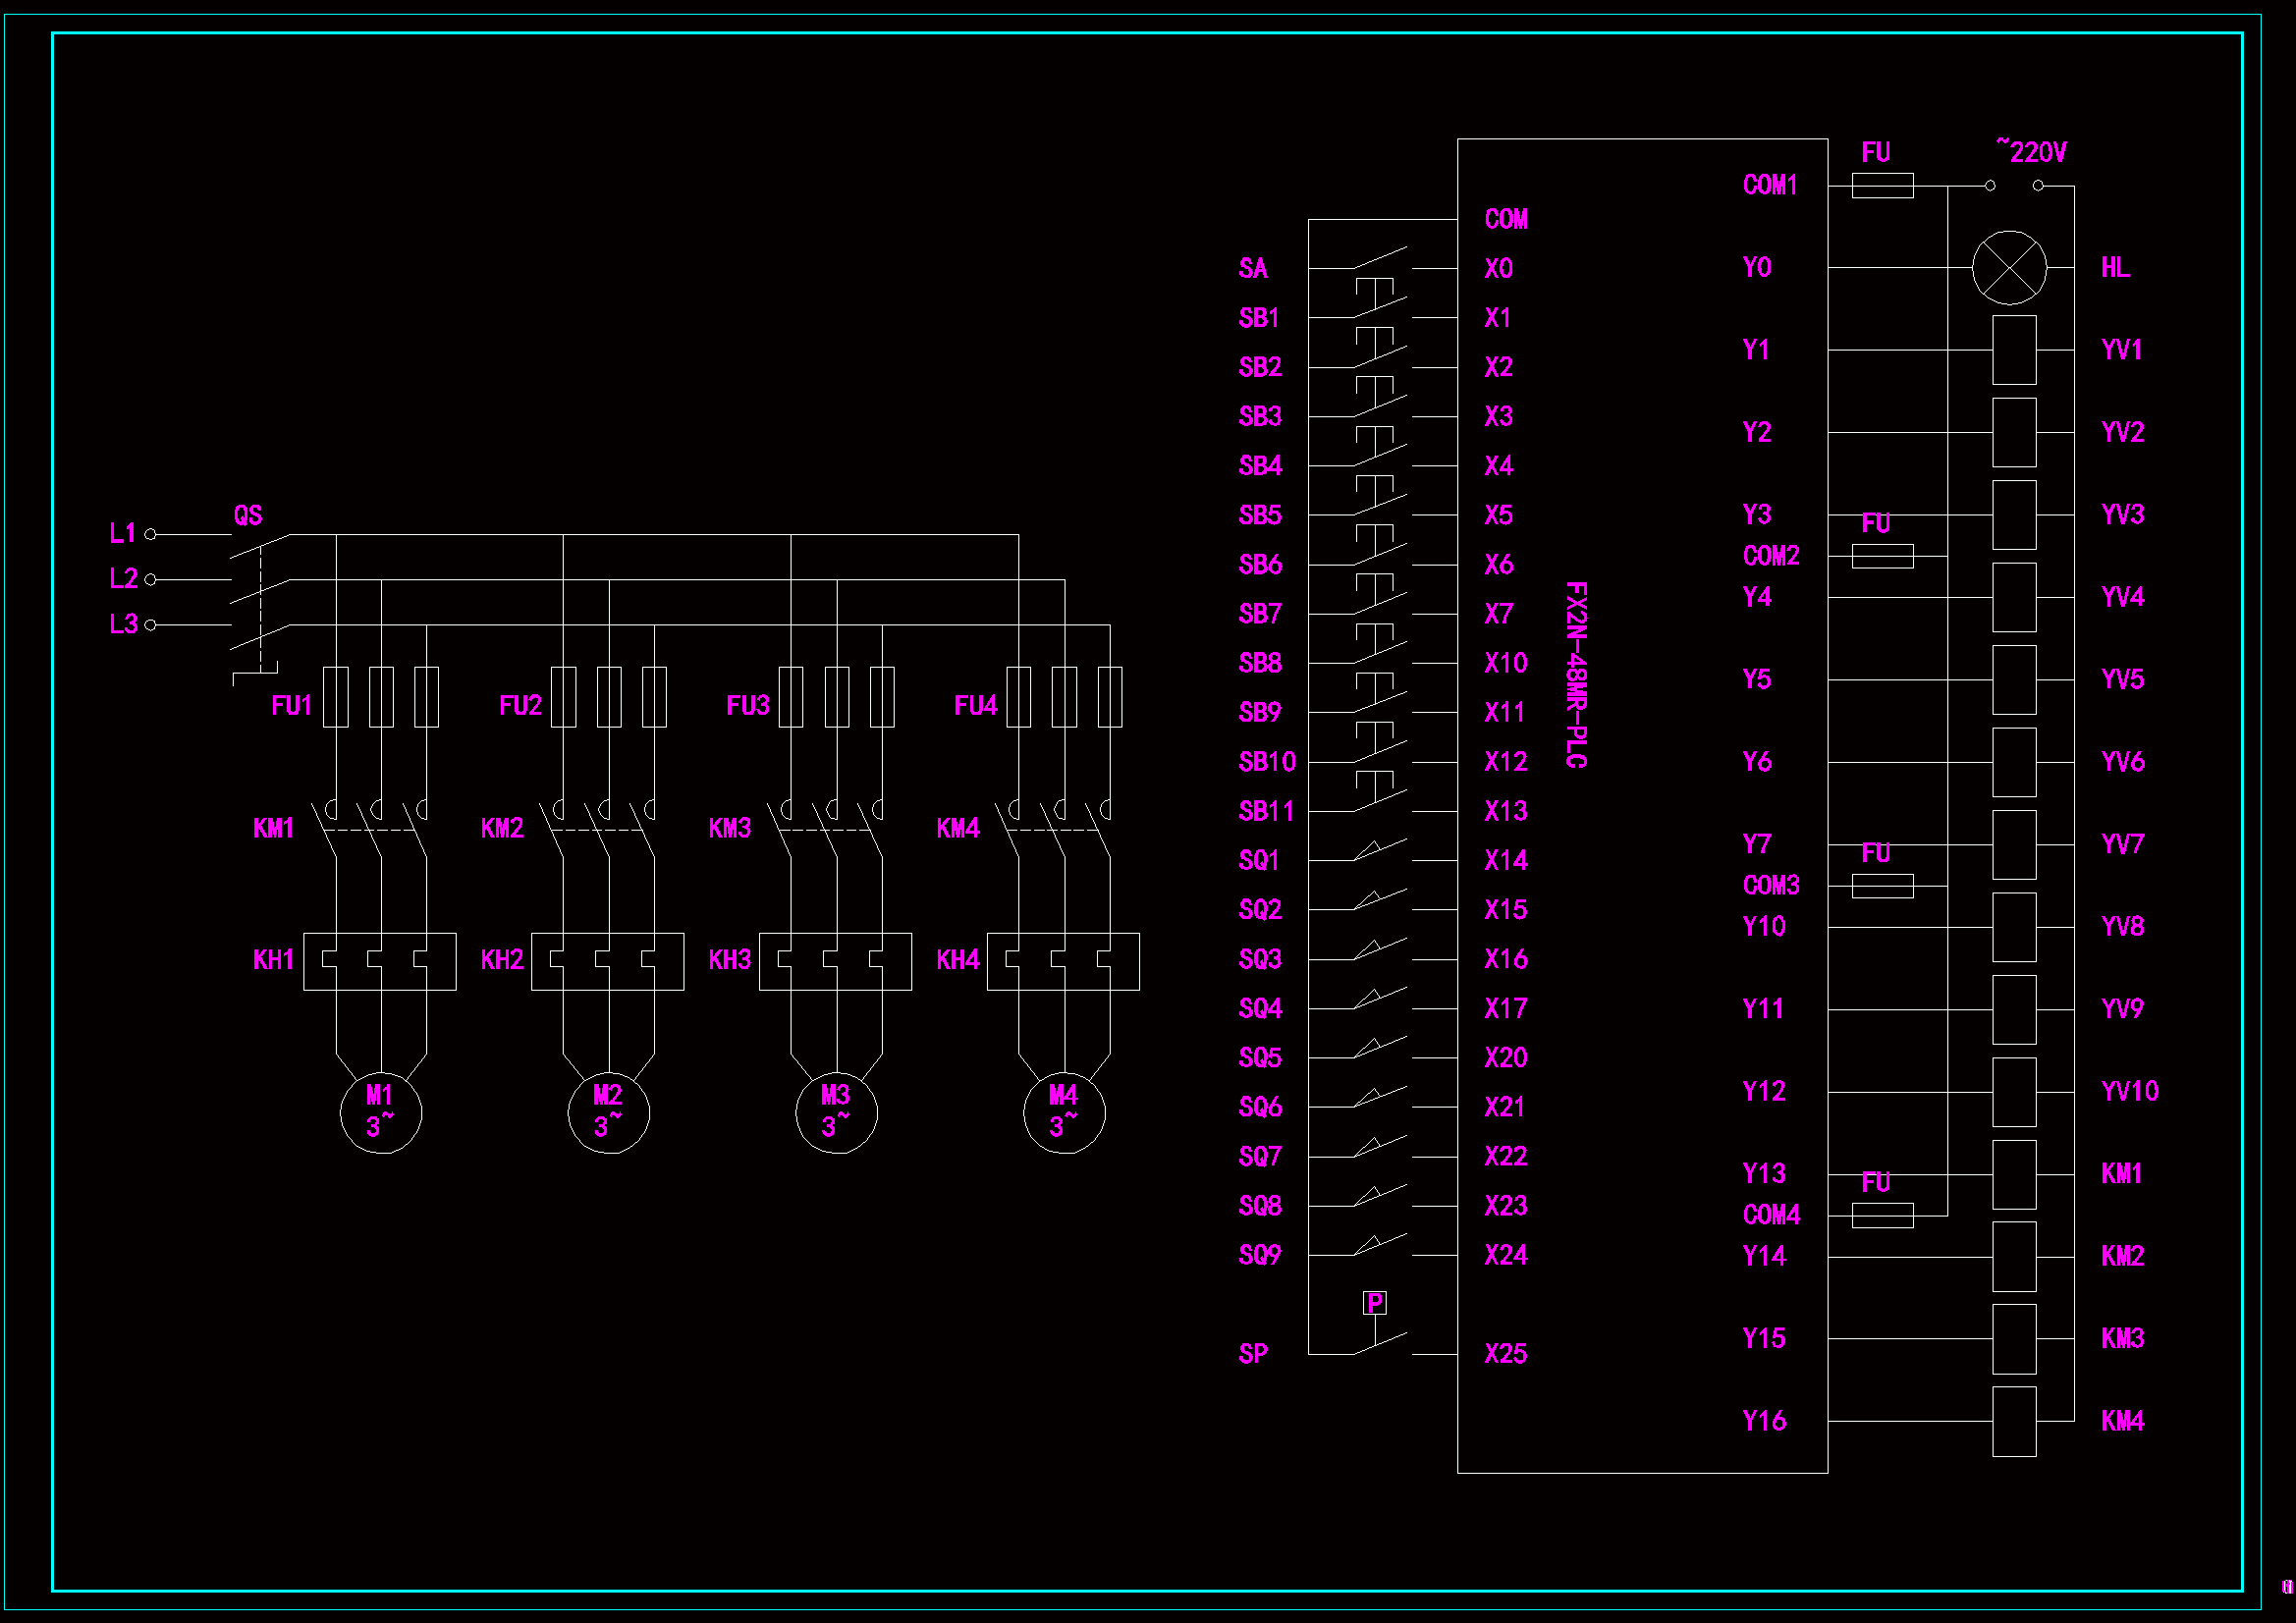This screenshot has height=1623, width=2296.
Task: Select the KH3 thermal relay box
Action: [835, 962]
